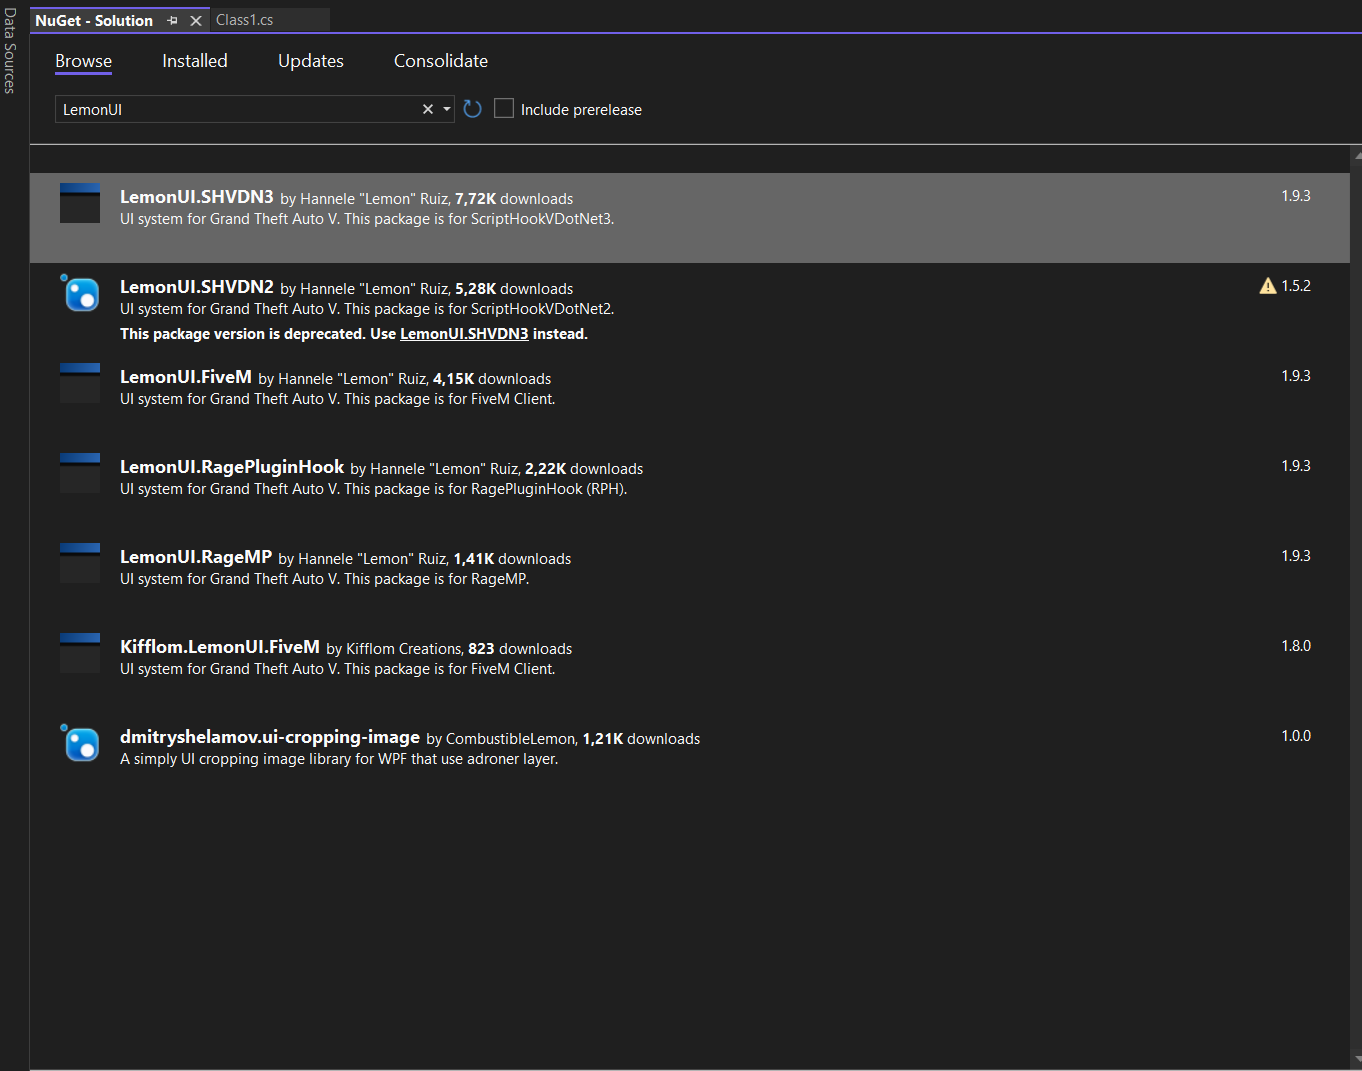Screen dimensions: 1362x1071
Task: Select the LemonUI.FiveM package title
Action: point(186,377)
